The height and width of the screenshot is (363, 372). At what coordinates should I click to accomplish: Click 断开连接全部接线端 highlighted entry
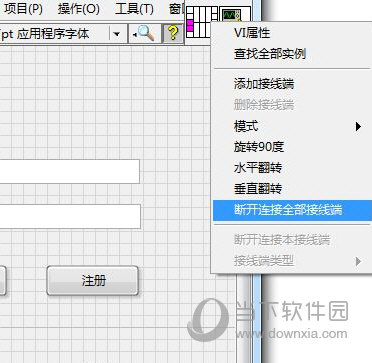click(x=292, y=210)
